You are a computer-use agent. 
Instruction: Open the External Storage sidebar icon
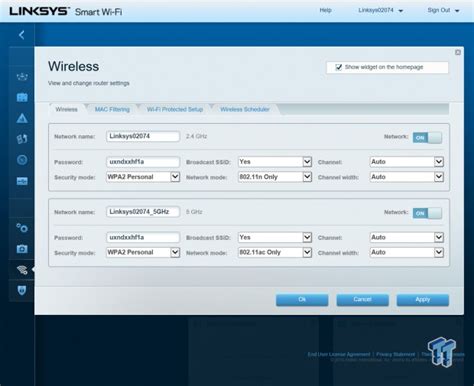[x=22, y=181]
